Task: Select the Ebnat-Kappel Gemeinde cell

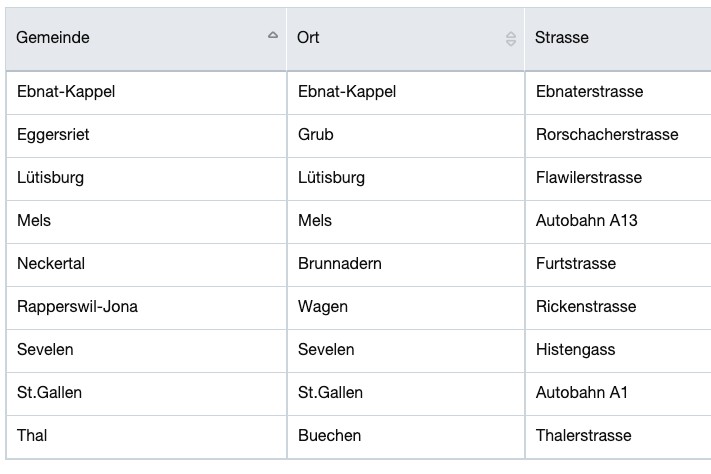Action: 146,93
